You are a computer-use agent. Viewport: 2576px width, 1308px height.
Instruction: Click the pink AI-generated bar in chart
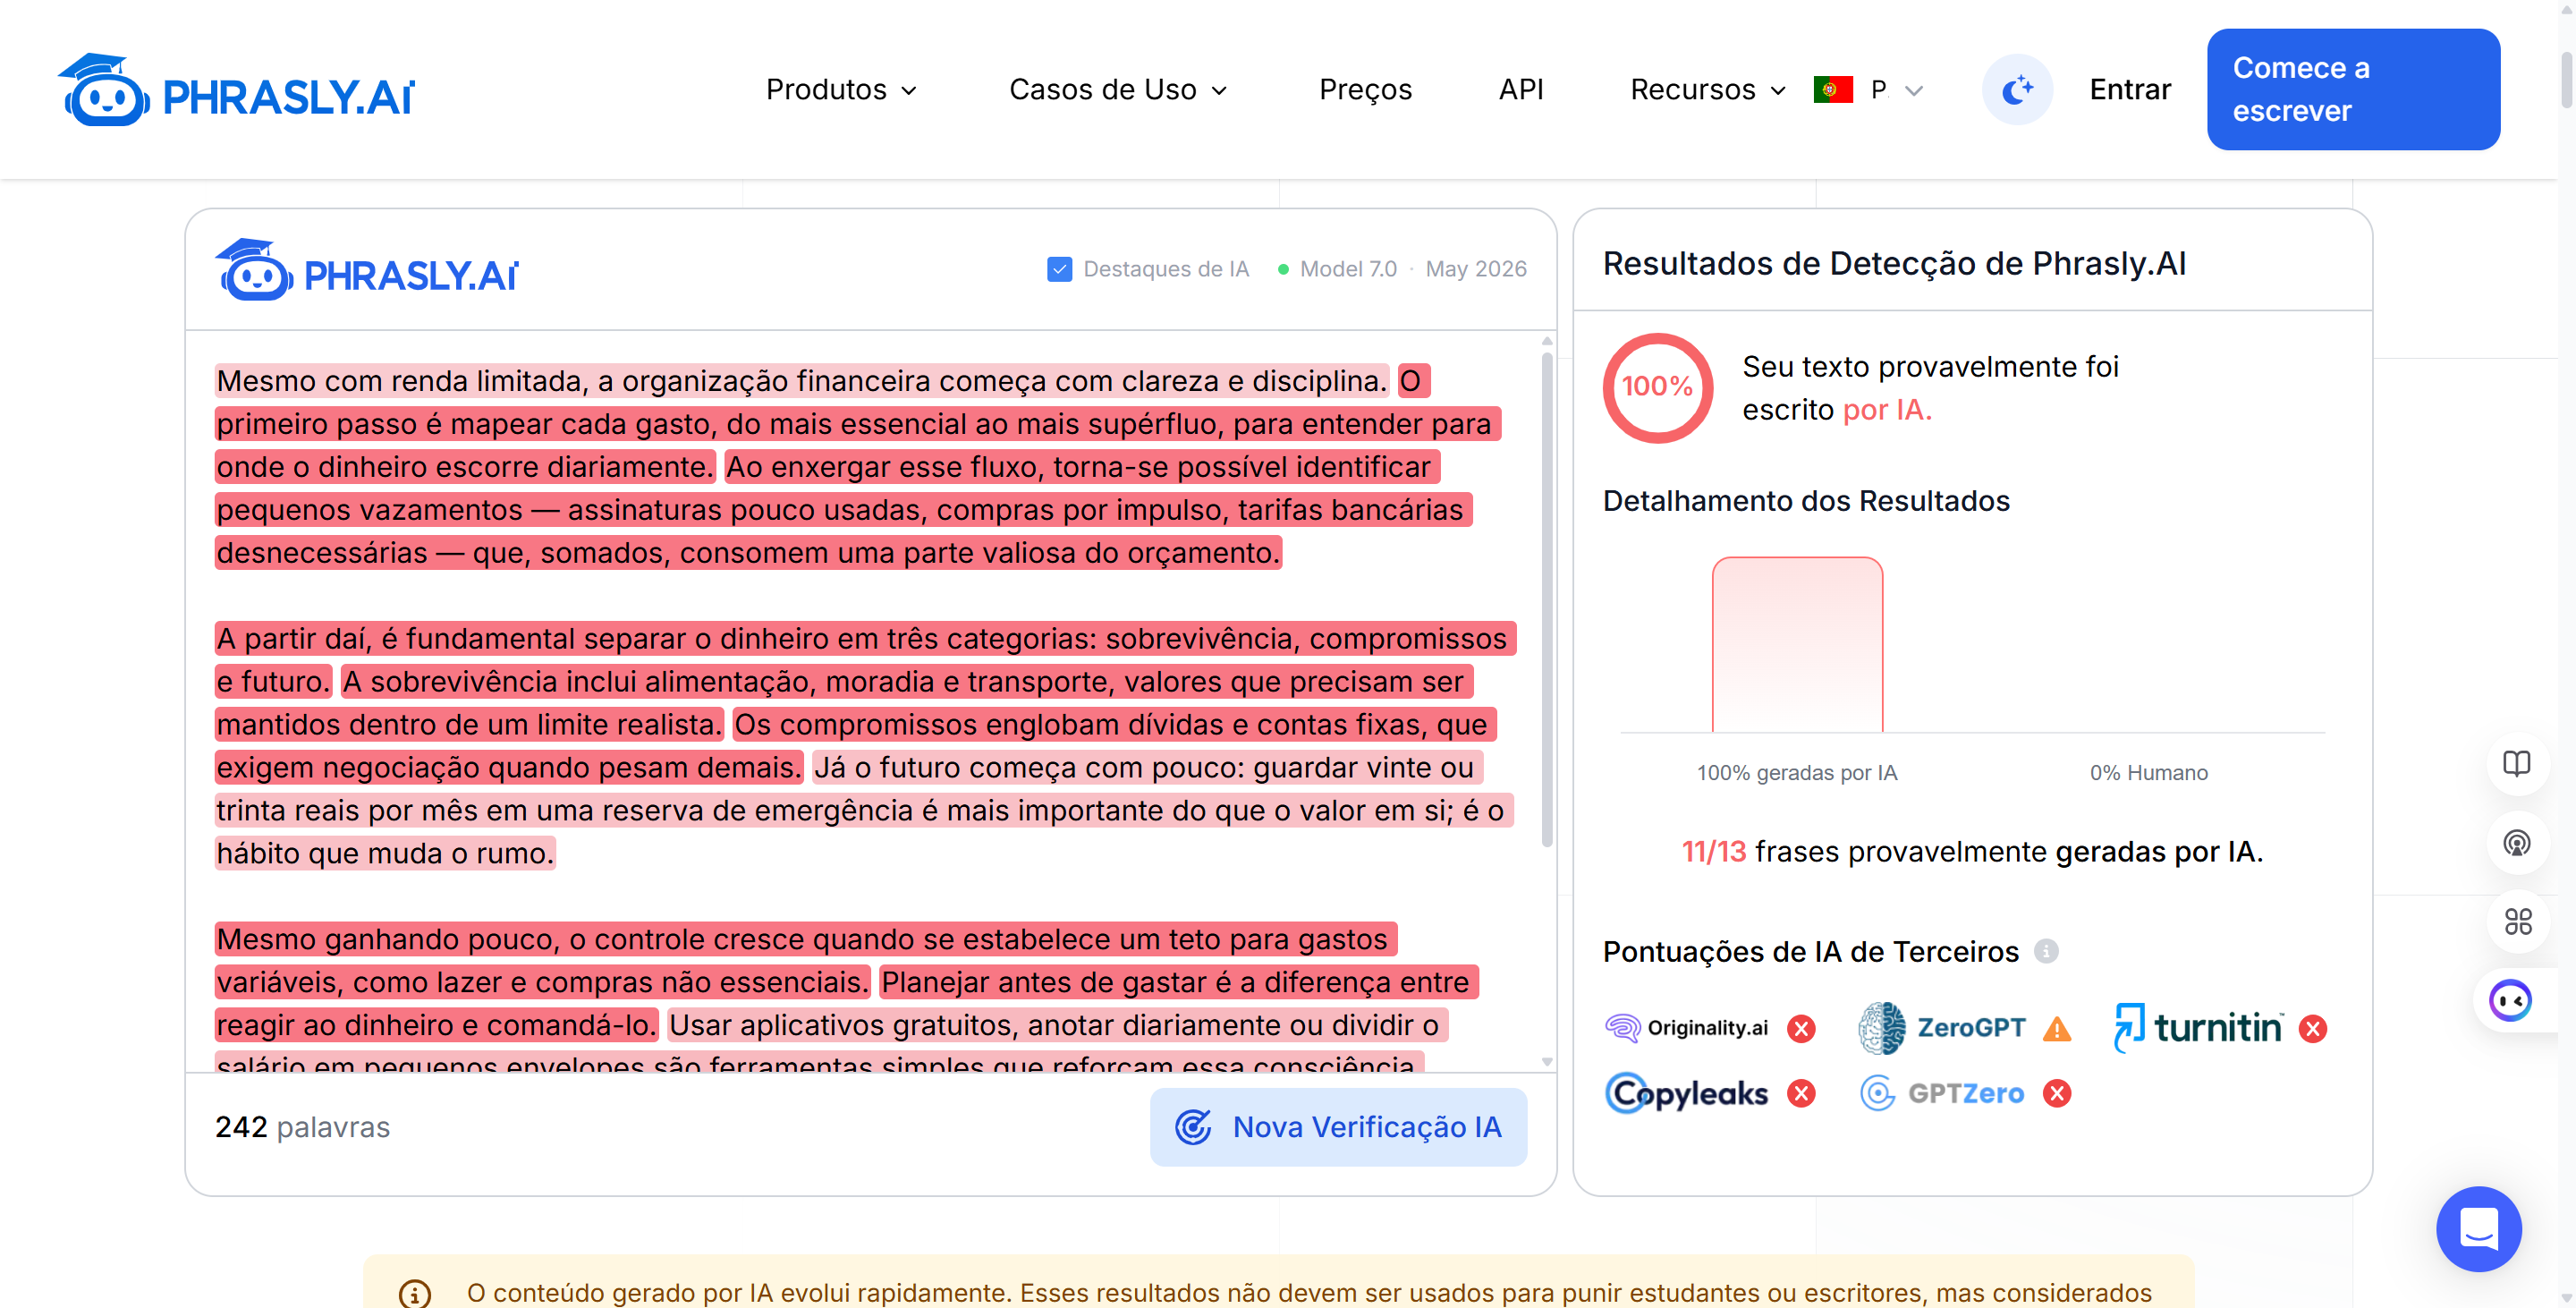pyautogui.click(x=1797, y=644)
